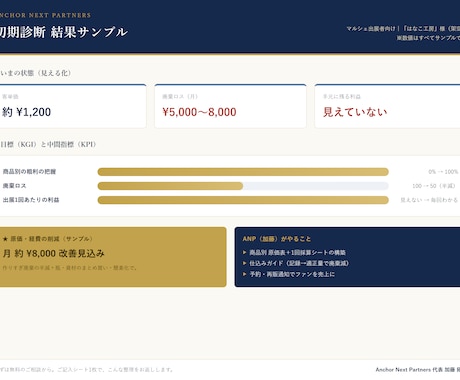Click the ANCHOR NEXT PARTNERS header text
Screen dimensions: 460x380
(x=45, y=15)
